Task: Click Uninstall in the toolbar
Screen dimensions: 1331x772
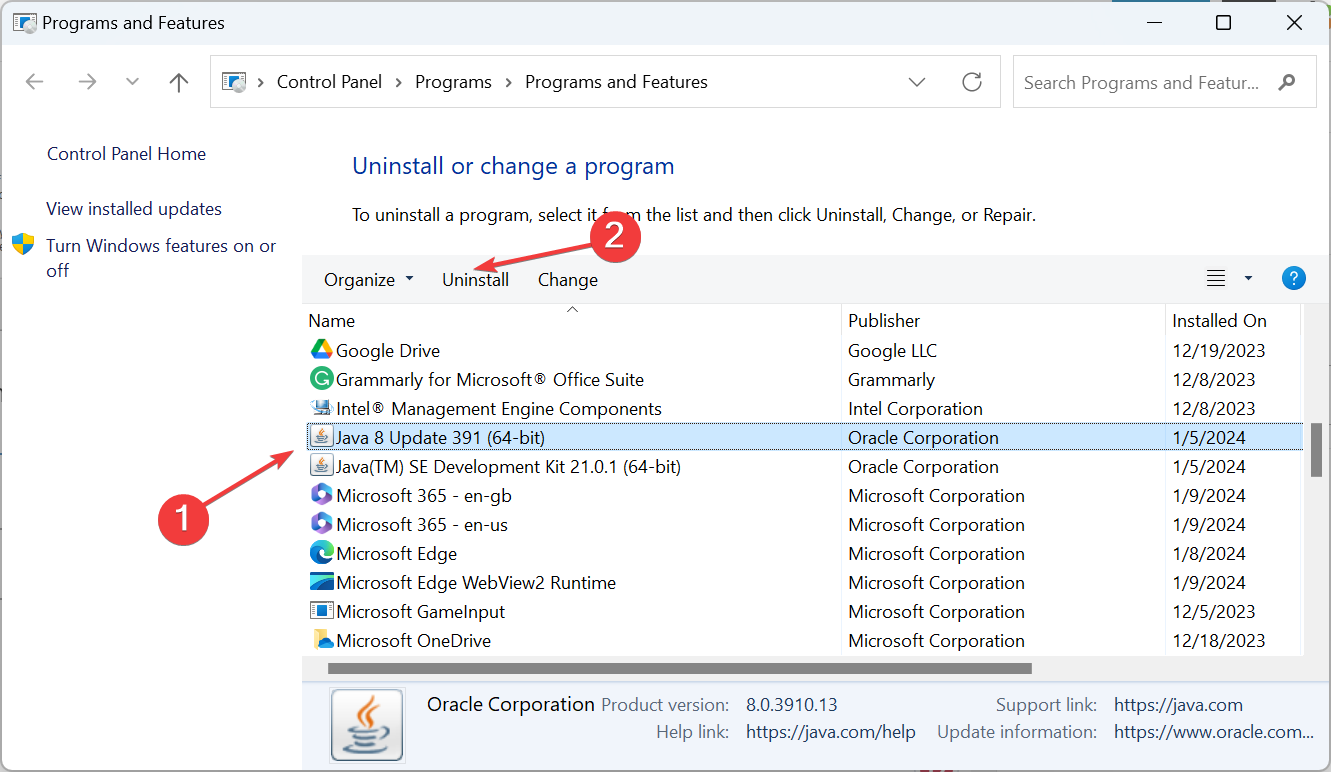Action: click(475, 280)
